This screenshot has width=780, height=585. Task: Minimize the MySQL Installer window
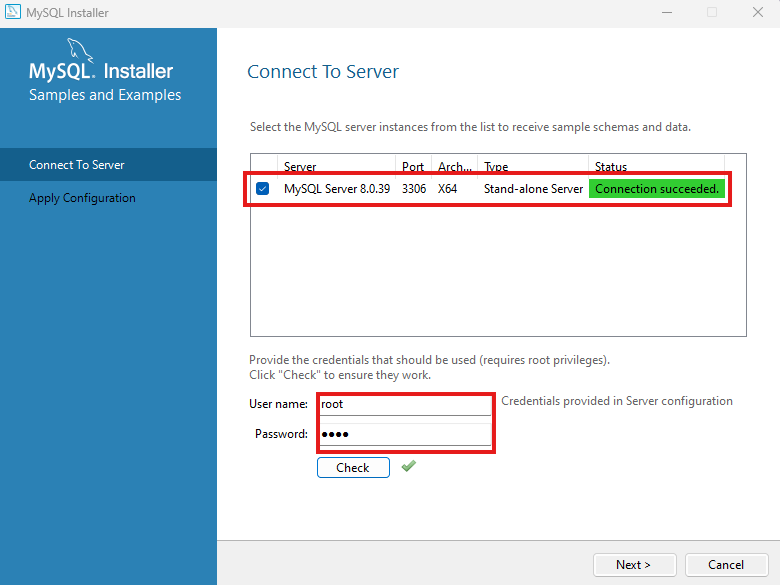667,12
